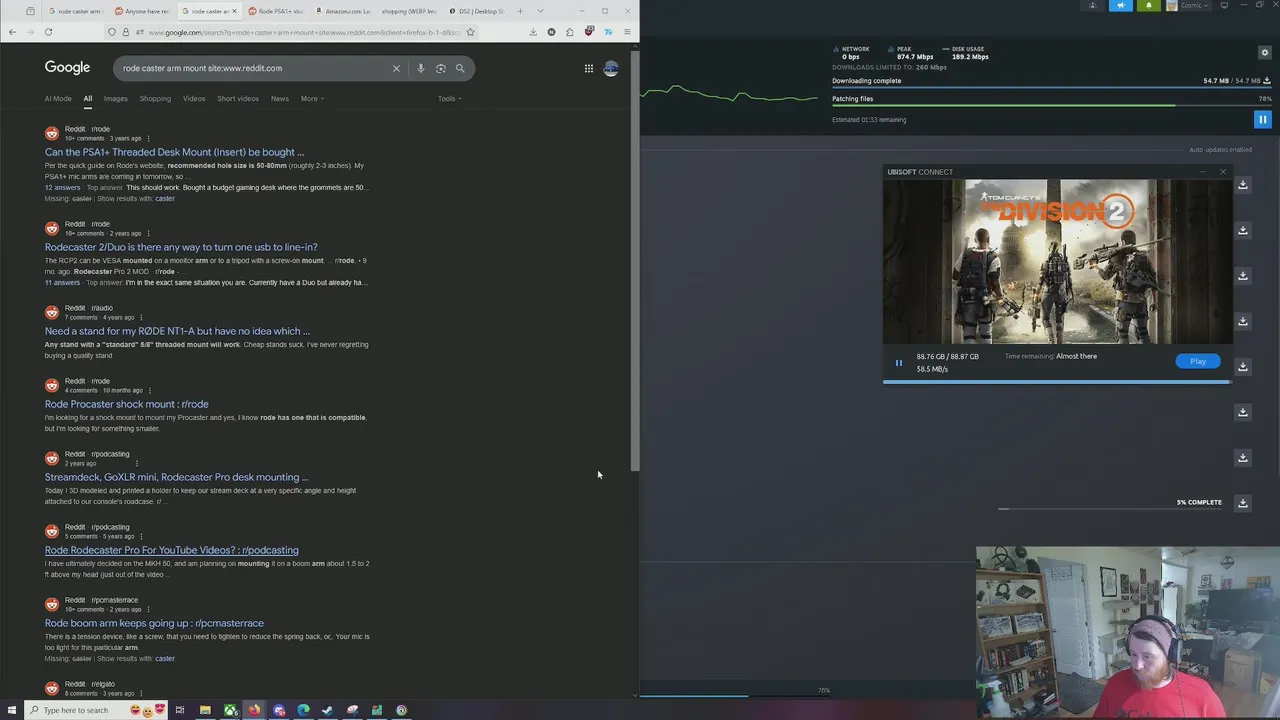Image resolution: width=1280 pixels, height=720 pixels.
Task: Open the Xbox app from taskbar
Action: coord(230,710)
